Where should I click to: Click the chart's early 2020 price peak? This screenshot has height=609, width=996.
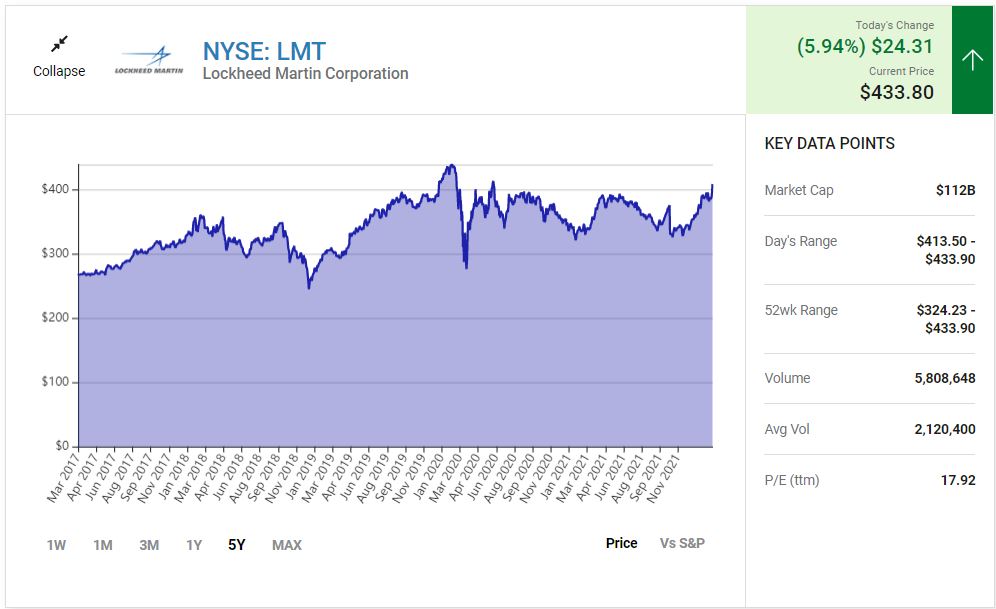[x=451, y=166]
